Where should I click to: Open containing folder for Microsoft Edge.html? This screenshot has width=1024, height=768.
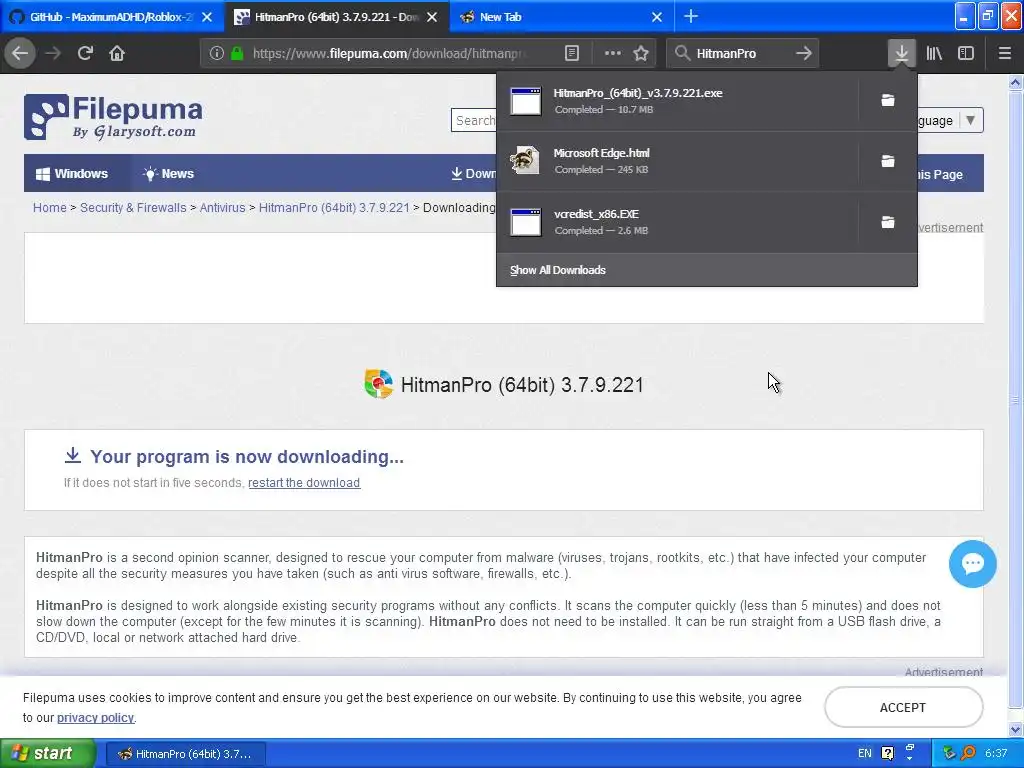888,161
